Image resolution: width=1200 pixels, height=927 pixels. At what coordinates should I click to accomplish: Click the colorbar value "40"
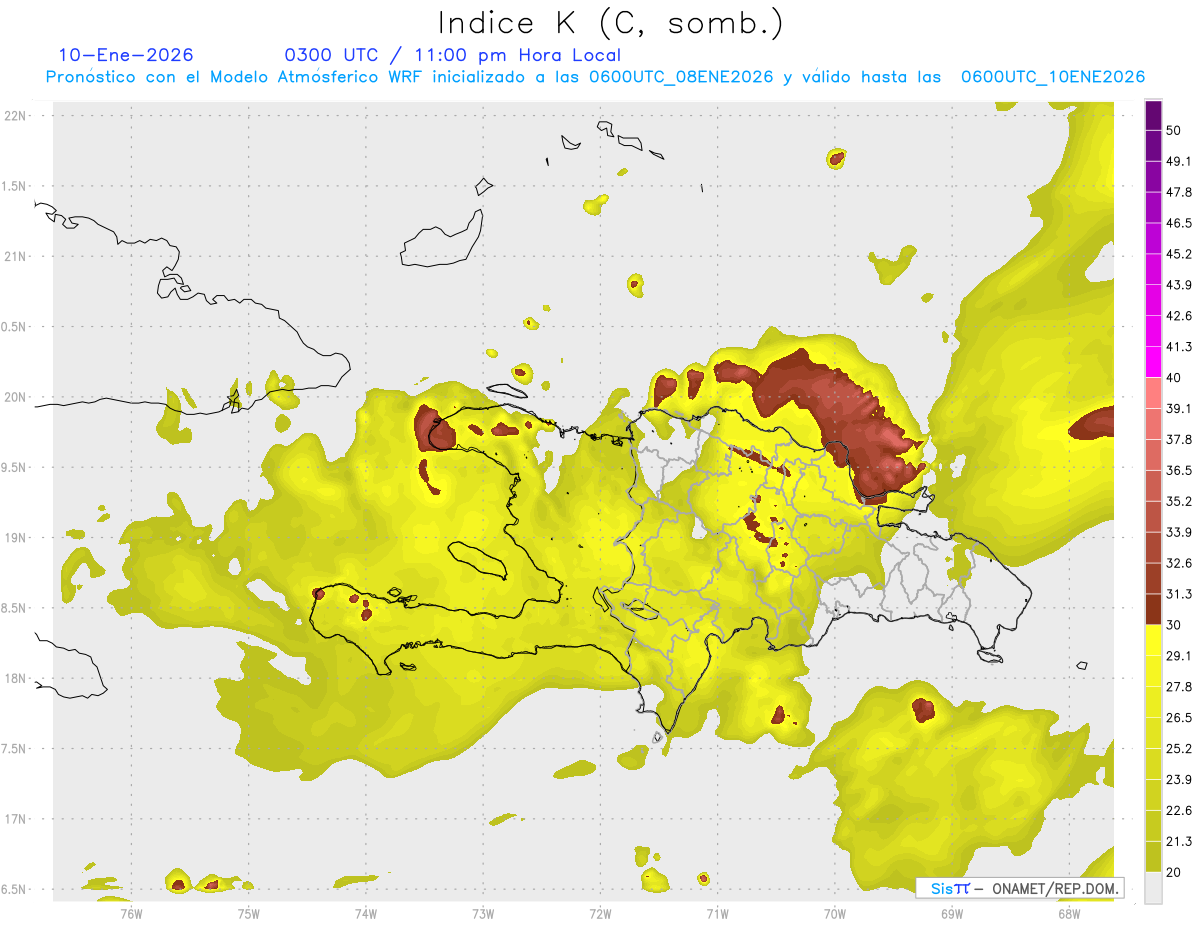[1174, 378]
